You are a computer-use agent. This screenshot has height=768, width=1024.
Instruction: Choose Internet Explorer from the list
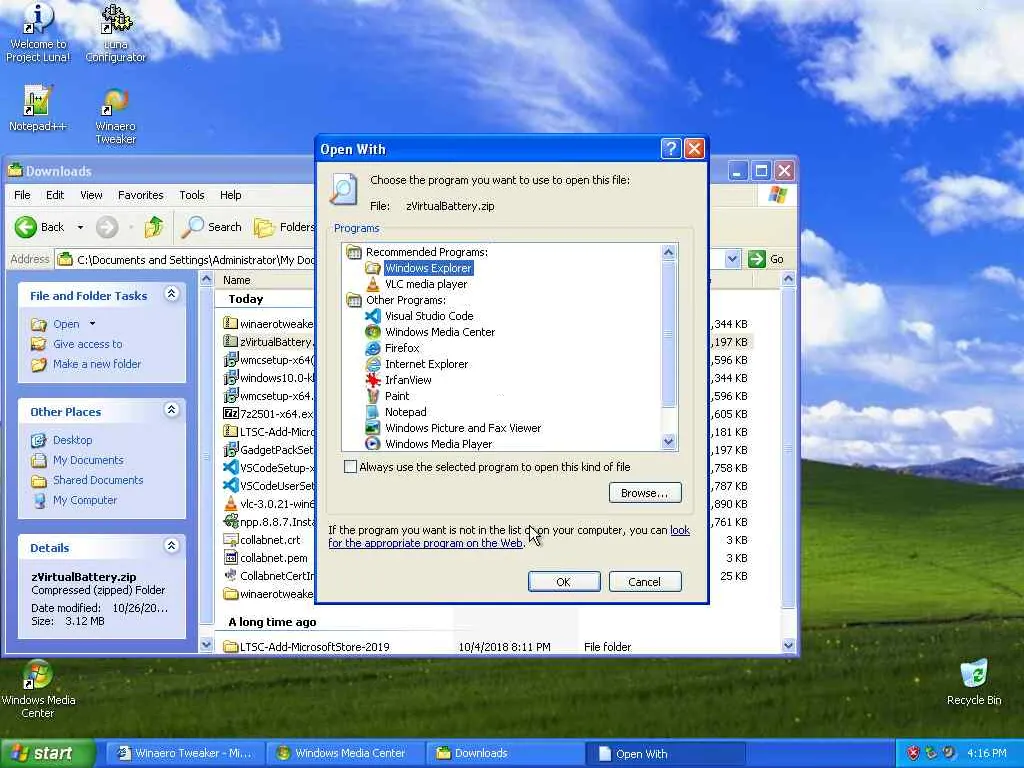[x=426, y=364]
